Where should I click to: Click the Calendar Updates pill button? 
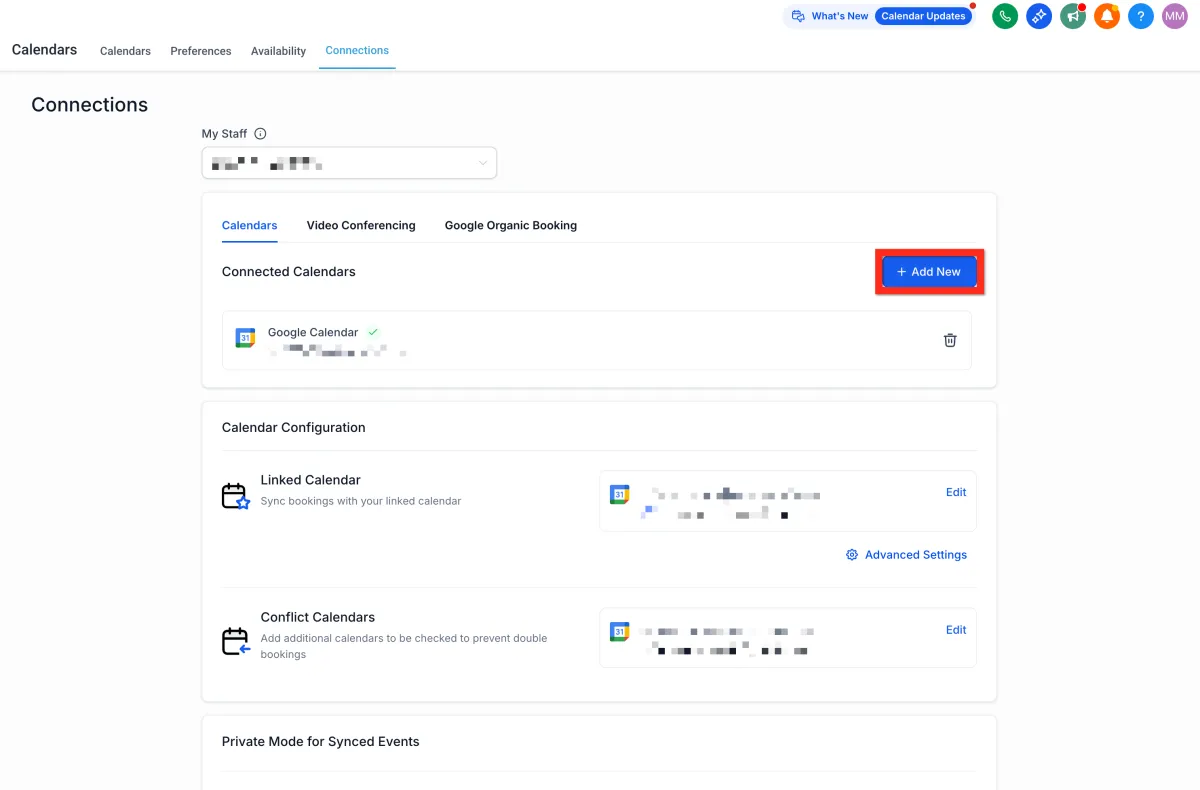coord(923,16)
